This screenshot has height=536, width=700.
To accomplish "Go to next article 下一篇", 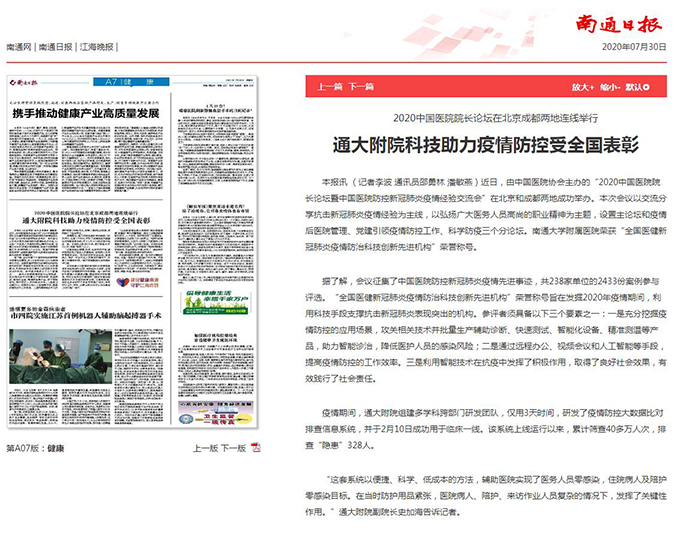I will (361, 87).
